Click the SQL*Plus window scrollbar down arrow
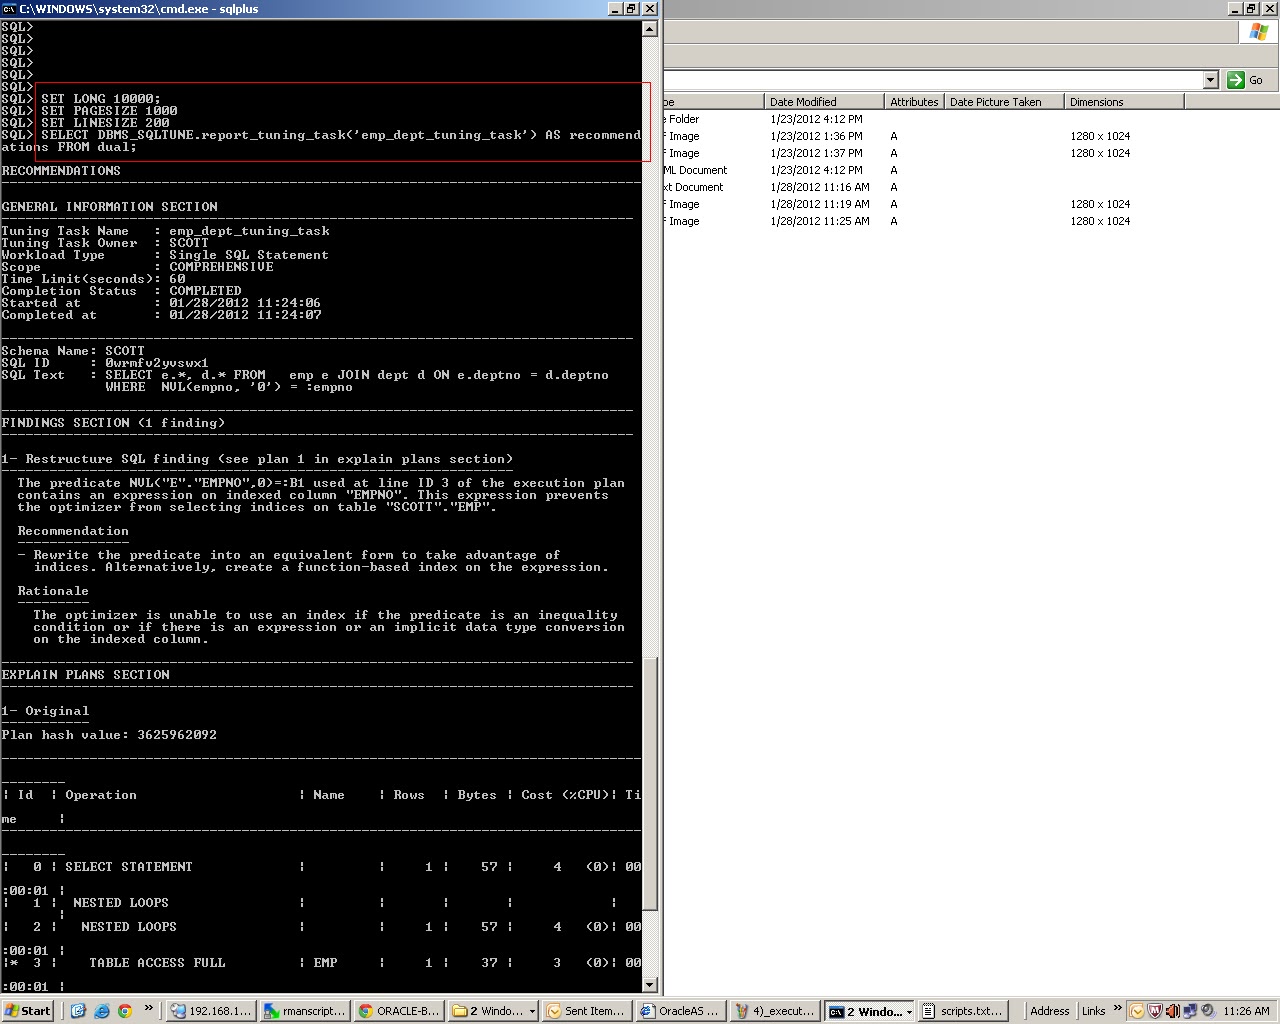Image resolution: width=1280 pixels, height=1024 pixels. [x=649, y=985]
